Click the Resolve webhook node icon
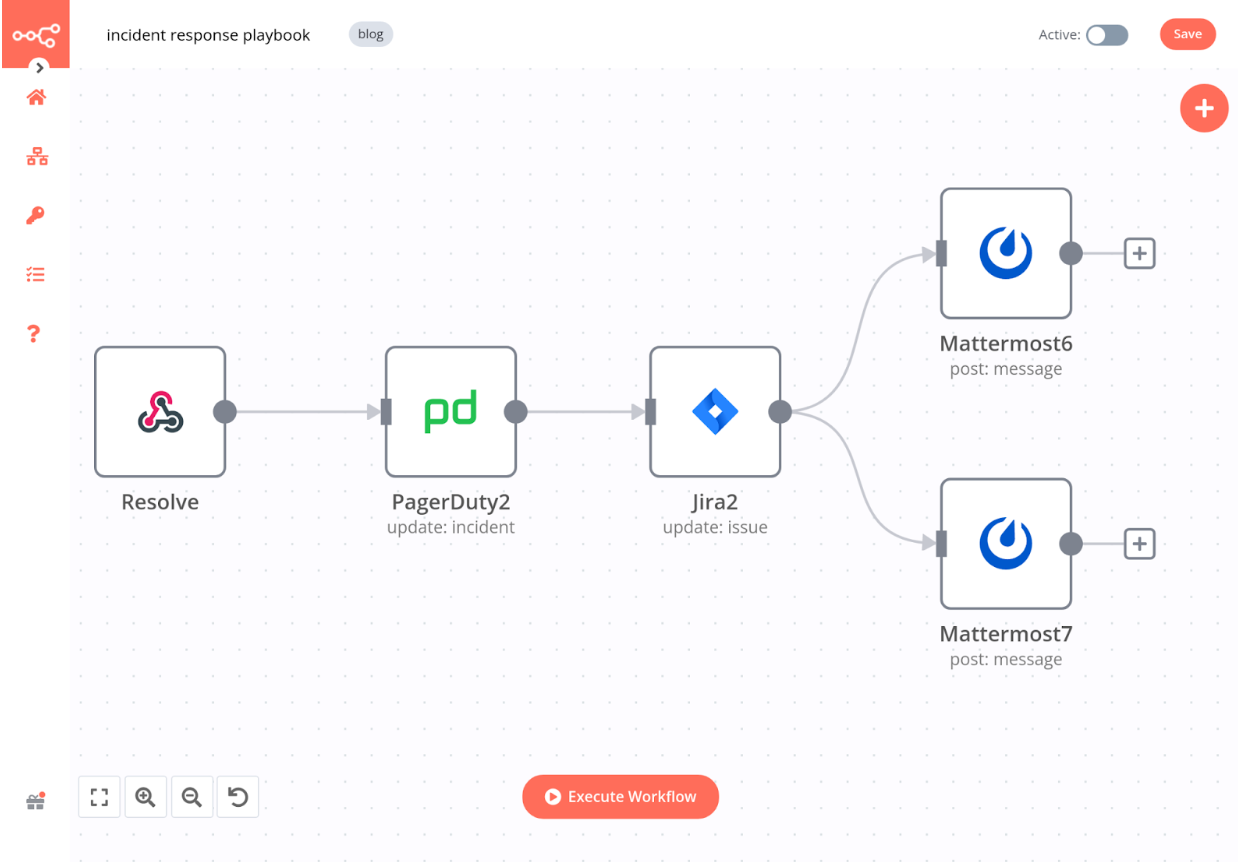 click(x=160, y=411)
